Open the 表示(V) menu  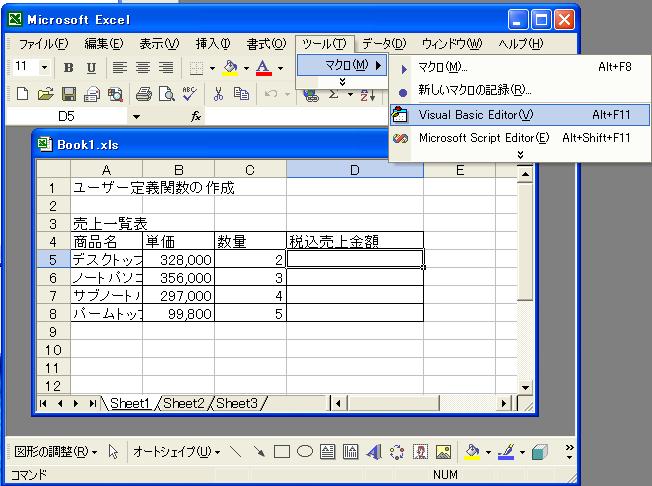click(159, 44)
